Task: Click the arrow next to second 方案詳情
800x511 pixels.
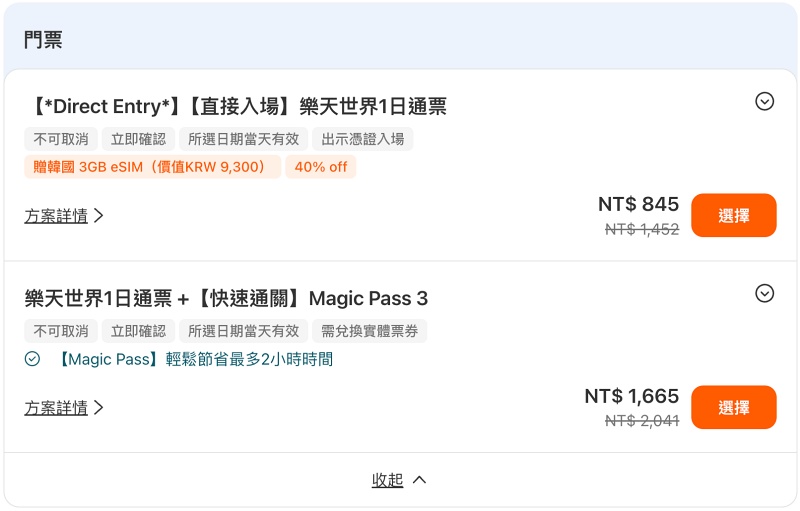Action: click(99, 408)
